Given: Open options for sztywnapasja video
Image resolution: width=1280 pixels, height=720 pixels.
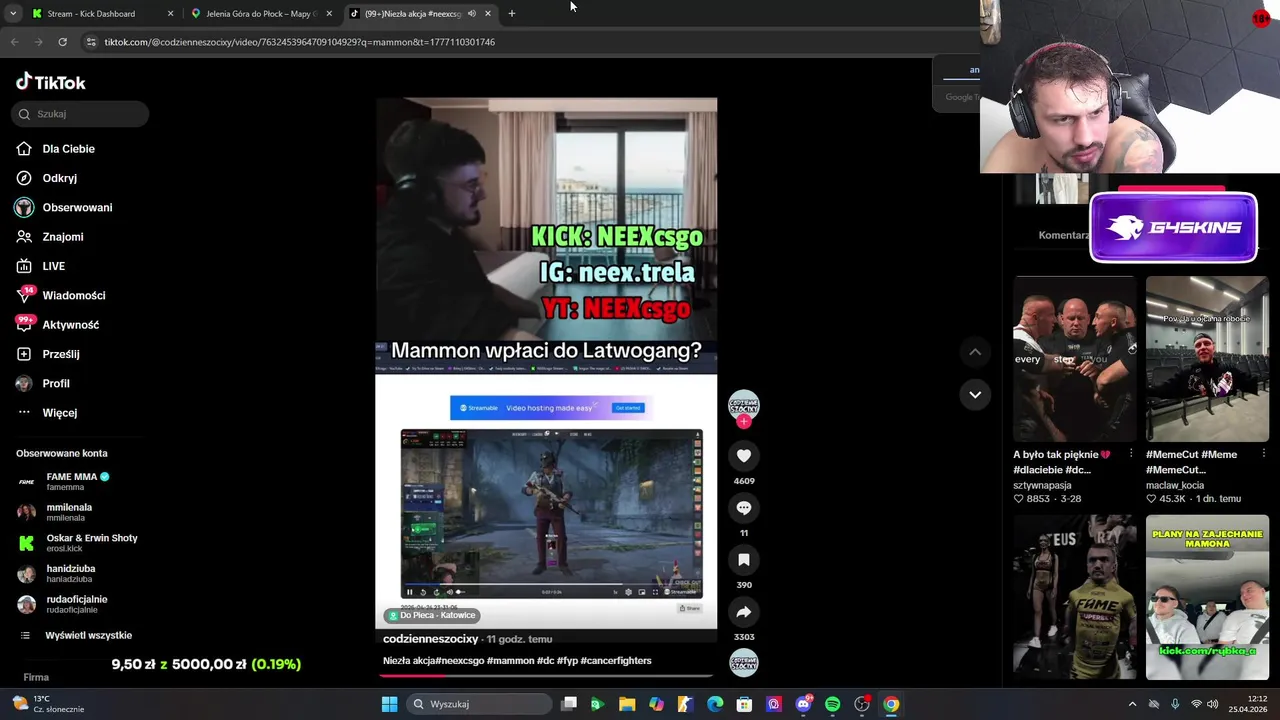Looking at the screenshot, I should point(1131,454).
